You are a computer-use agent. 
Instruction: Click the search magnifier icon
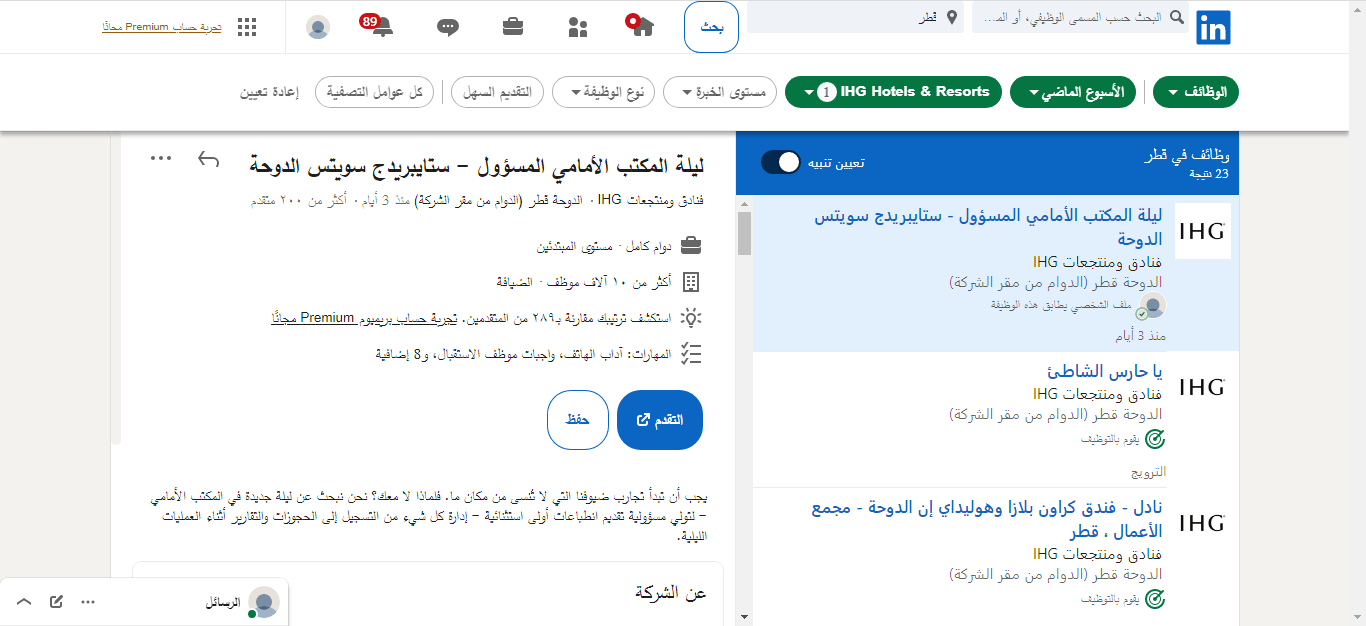pos(1176,18)
